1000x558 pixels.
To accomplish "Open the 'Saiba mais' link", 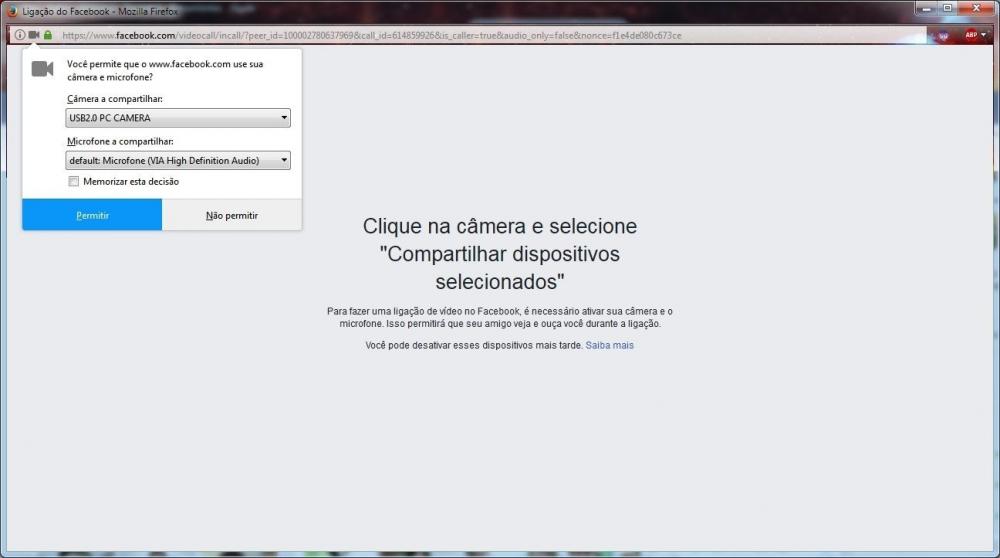I will [610, 345].
